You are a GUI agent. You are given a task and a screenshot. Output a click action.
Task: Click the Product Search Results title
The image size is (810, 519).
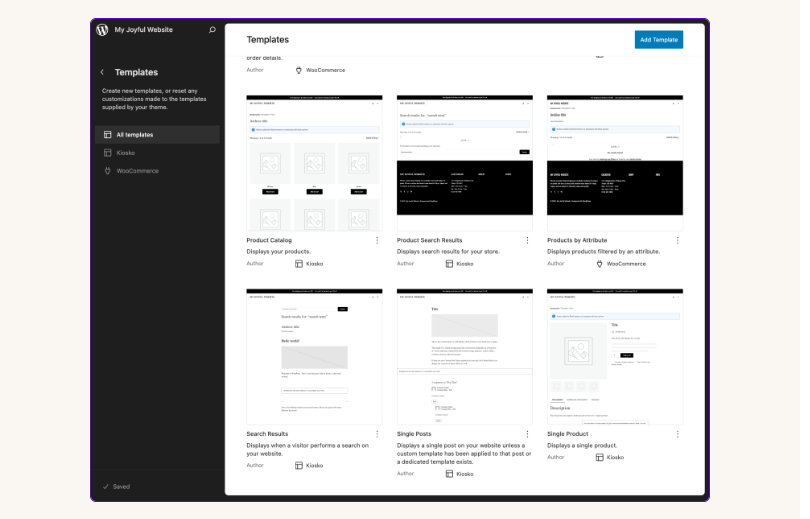(x=429, y=240)
